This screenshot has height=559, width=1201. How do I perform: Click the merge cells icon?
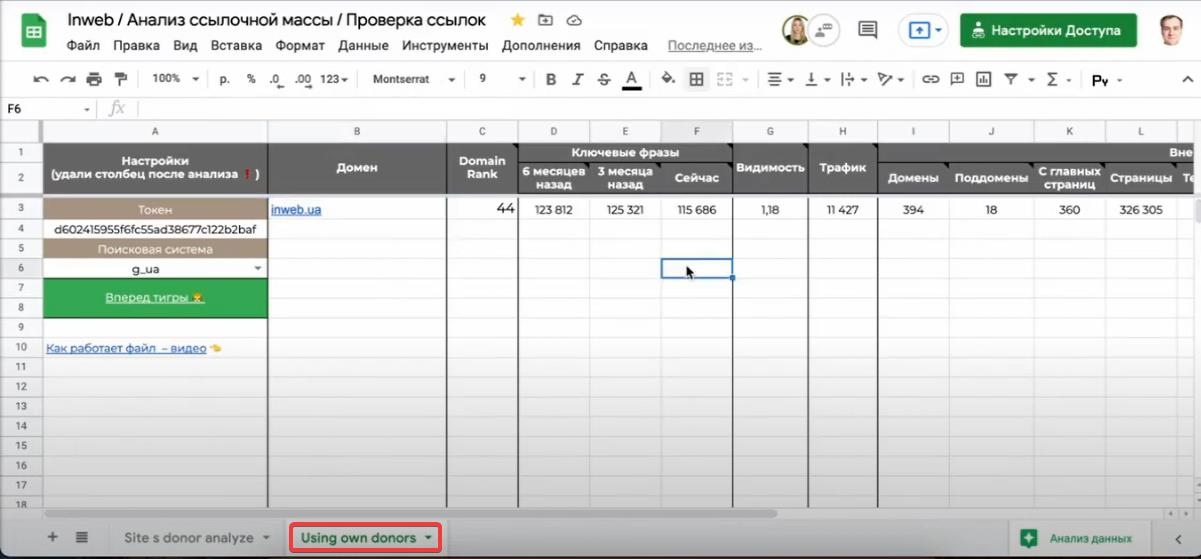[723, 79]
